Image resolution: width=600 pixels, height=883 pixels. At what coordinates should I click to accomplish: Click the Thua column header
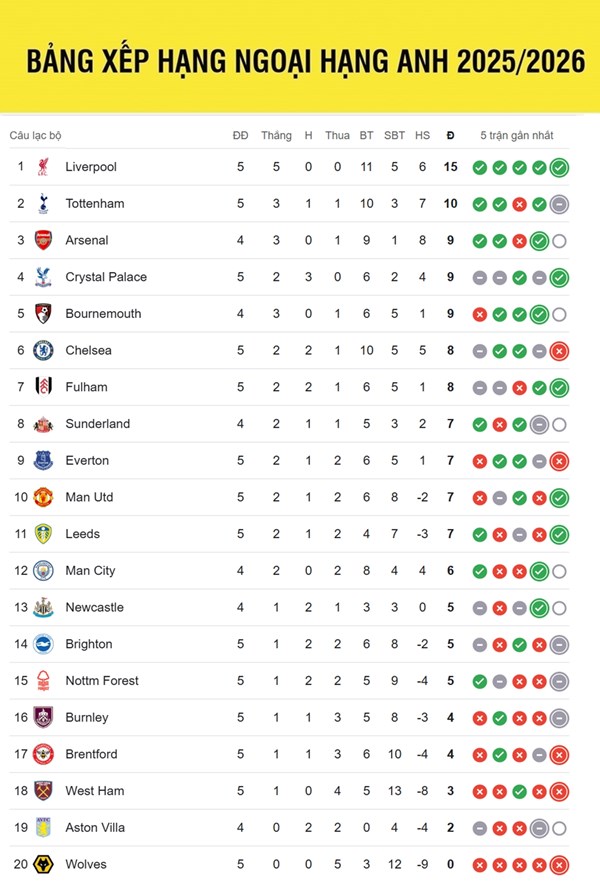click(x=337, y=135)
